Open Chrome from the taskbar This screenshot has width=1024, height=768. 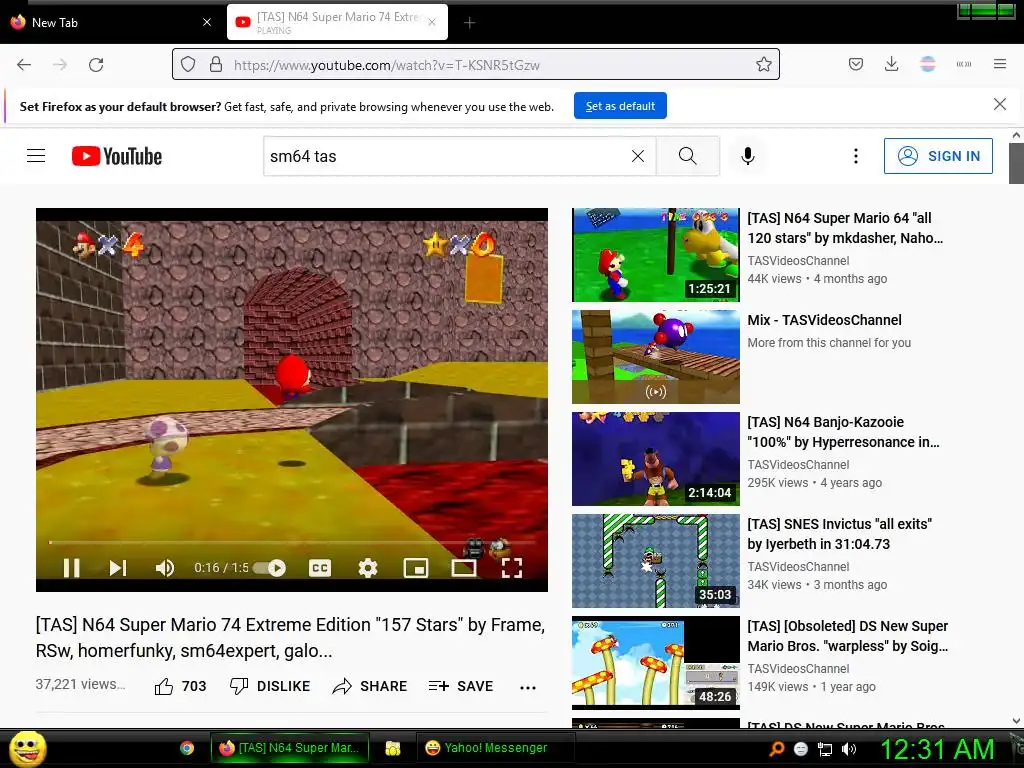click(187, 748)
